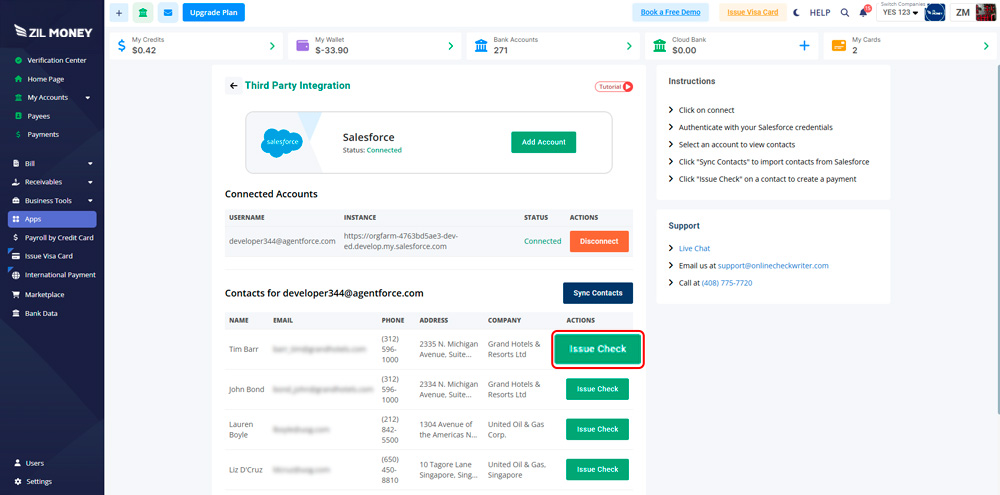This screenshot has width=1000, height=495.
Task: Issue Check for Lauren Boyle
Action: coord(598,429)
